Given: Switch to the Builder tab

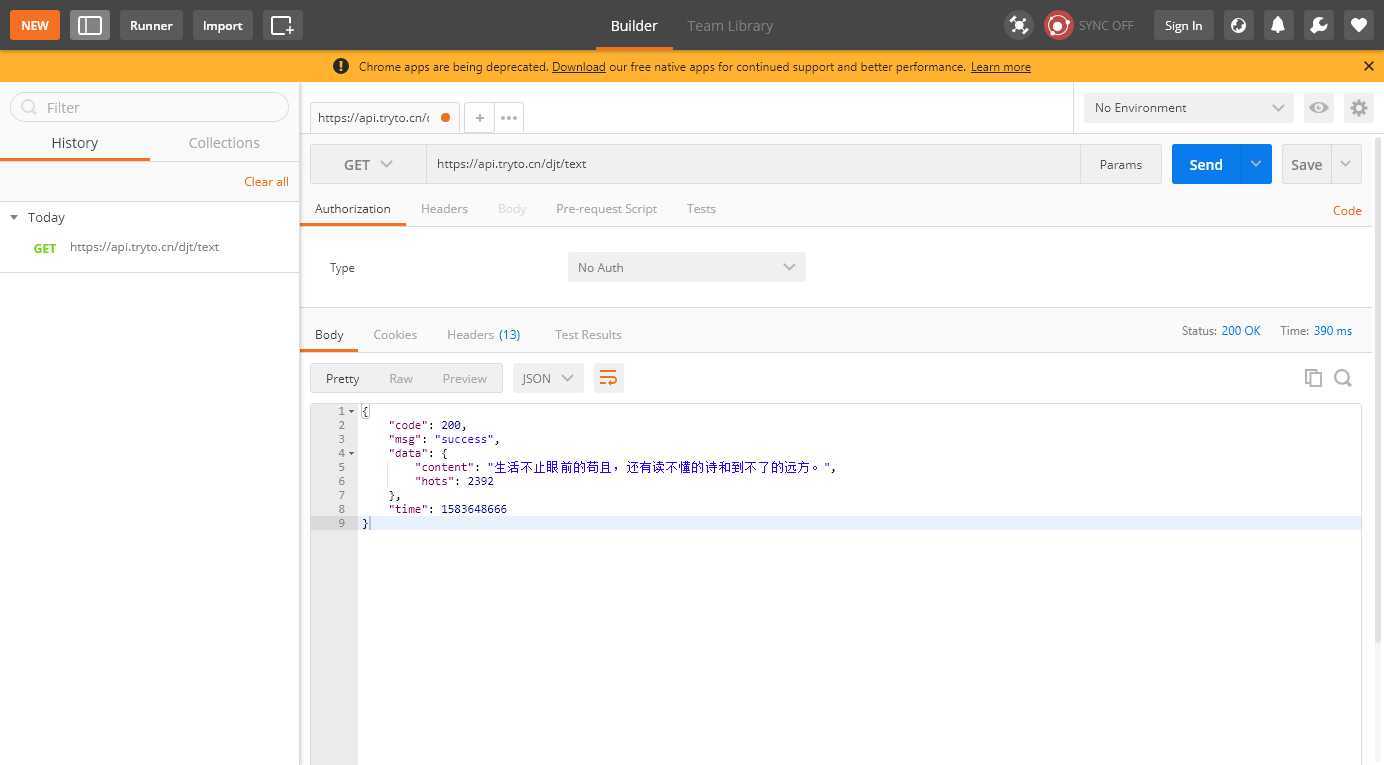Looking at the screenshot, I should 634,25.
